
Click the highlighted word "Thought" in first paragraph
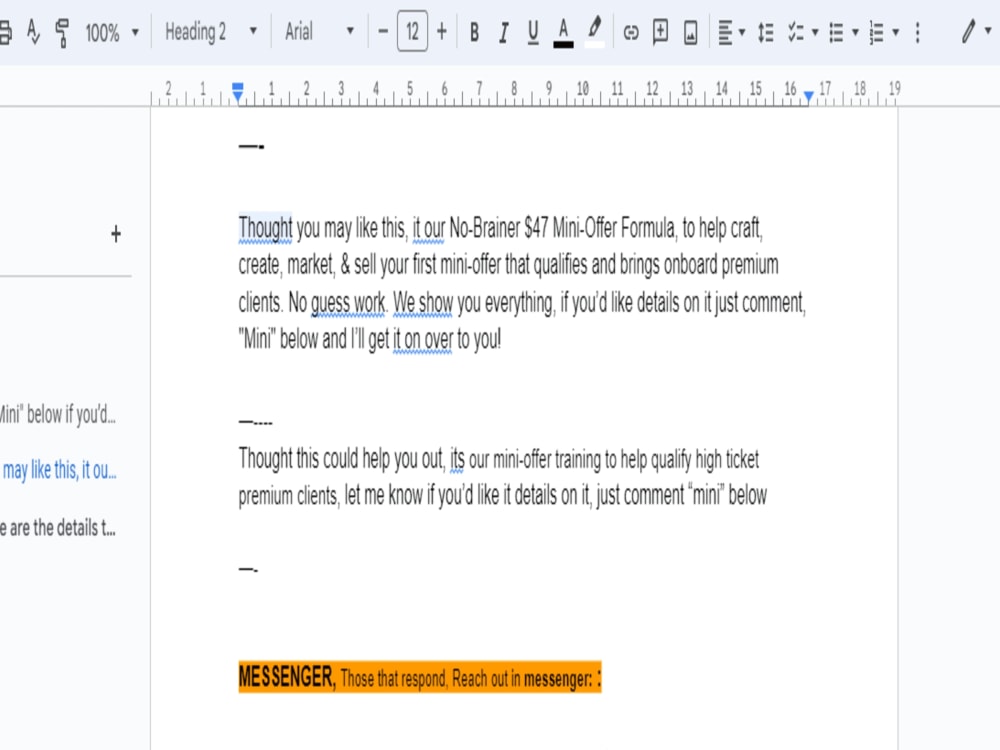click(x=265, y=228)
